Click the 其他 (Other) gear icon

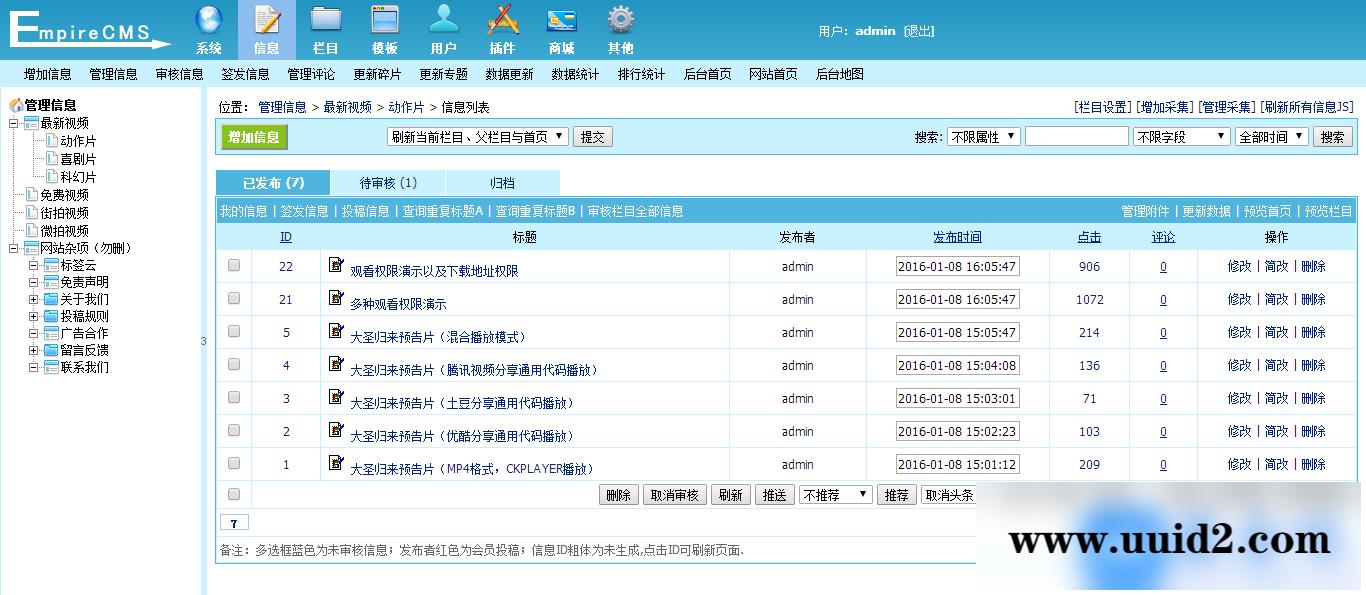[x=620, y=25]
